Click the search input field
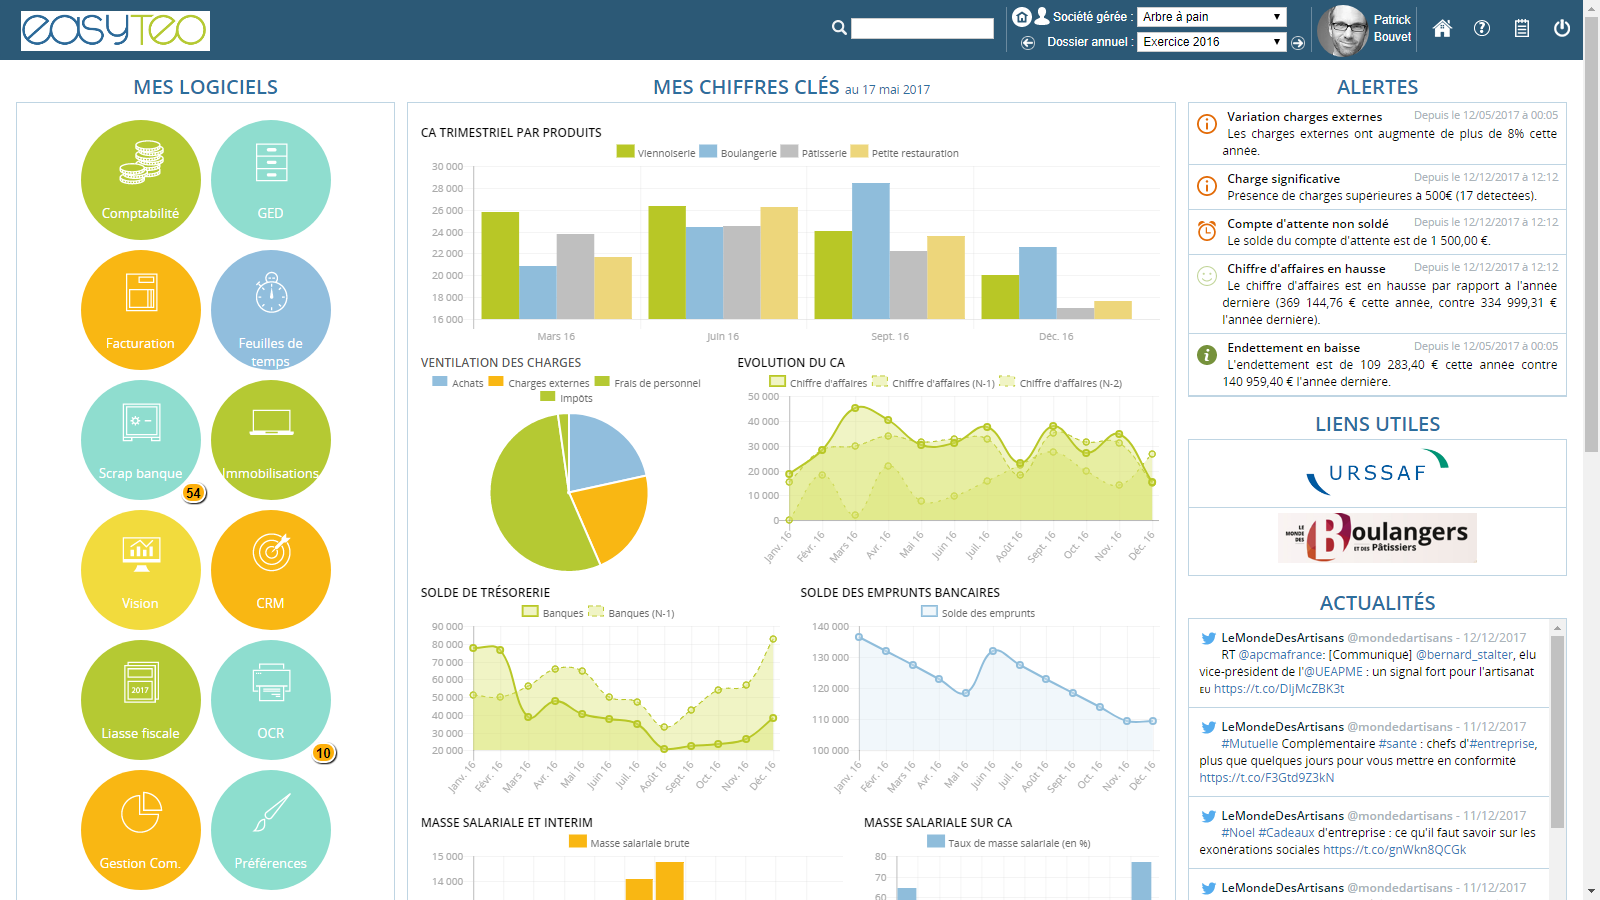 (x=921, y=29)
